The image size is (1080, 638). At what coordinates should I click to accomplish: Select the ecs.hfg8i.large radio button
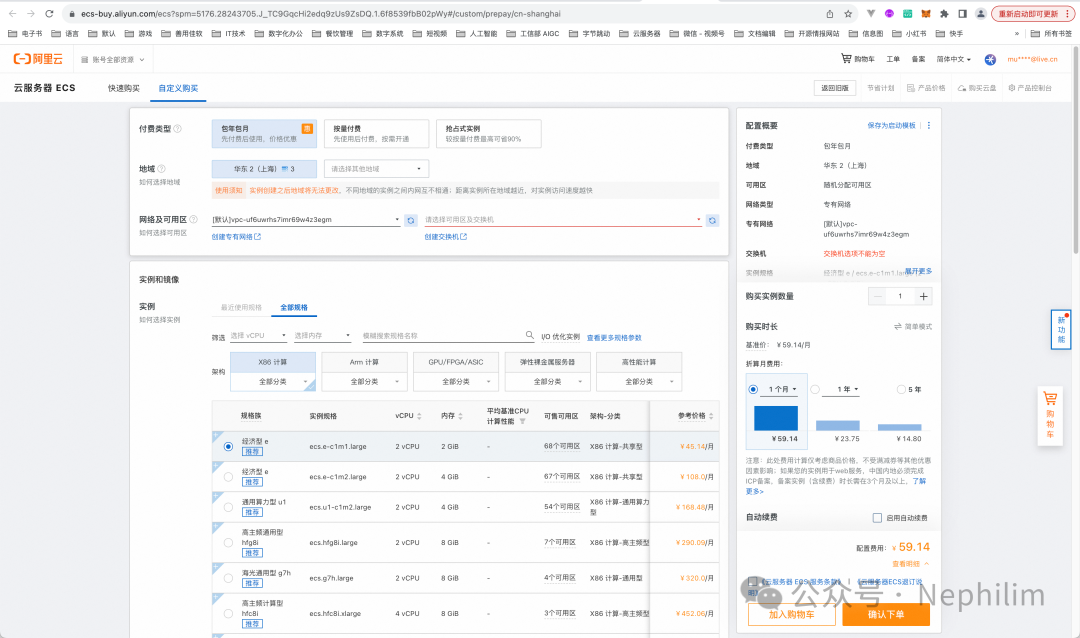point(228,543)
